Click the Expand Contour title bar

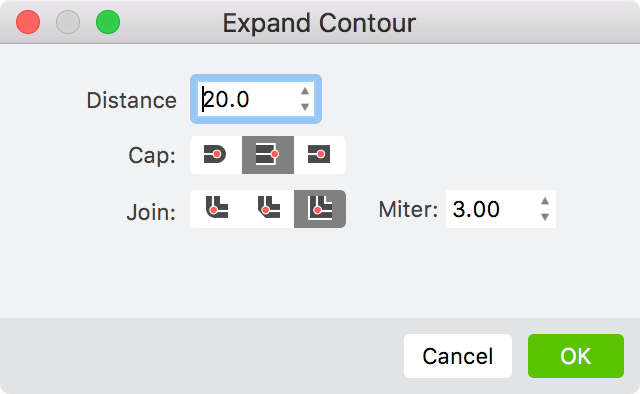pos(319,23)
